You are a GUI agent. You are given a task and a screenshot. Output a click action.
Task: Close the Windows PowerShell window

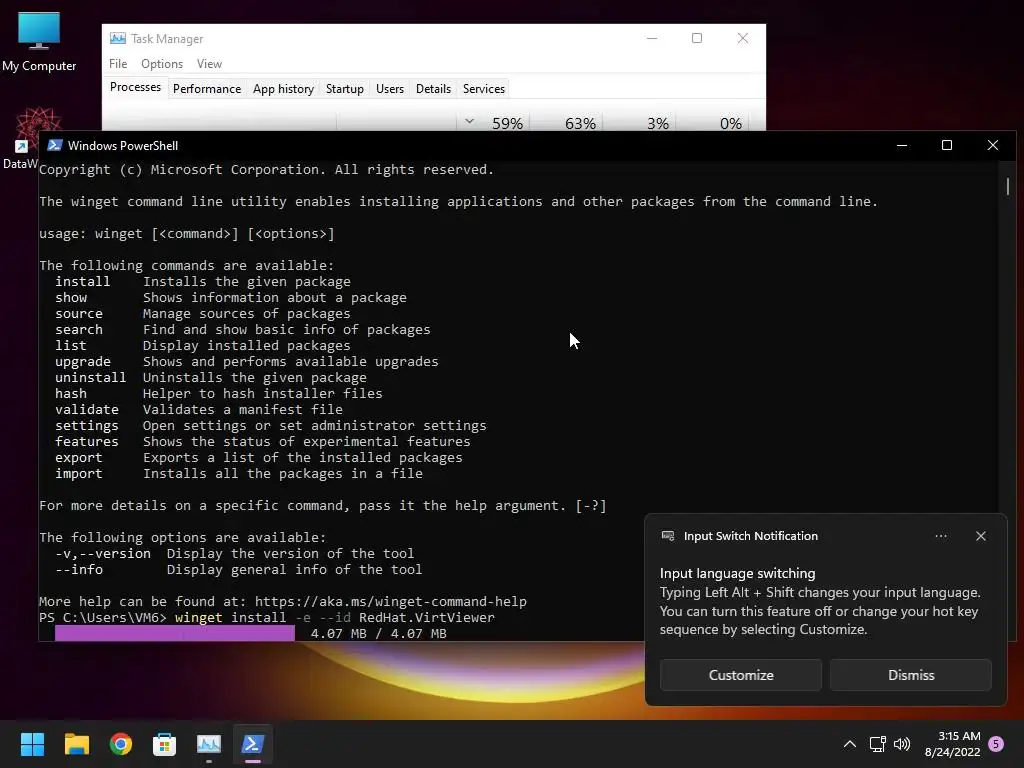tap(993, 145)
